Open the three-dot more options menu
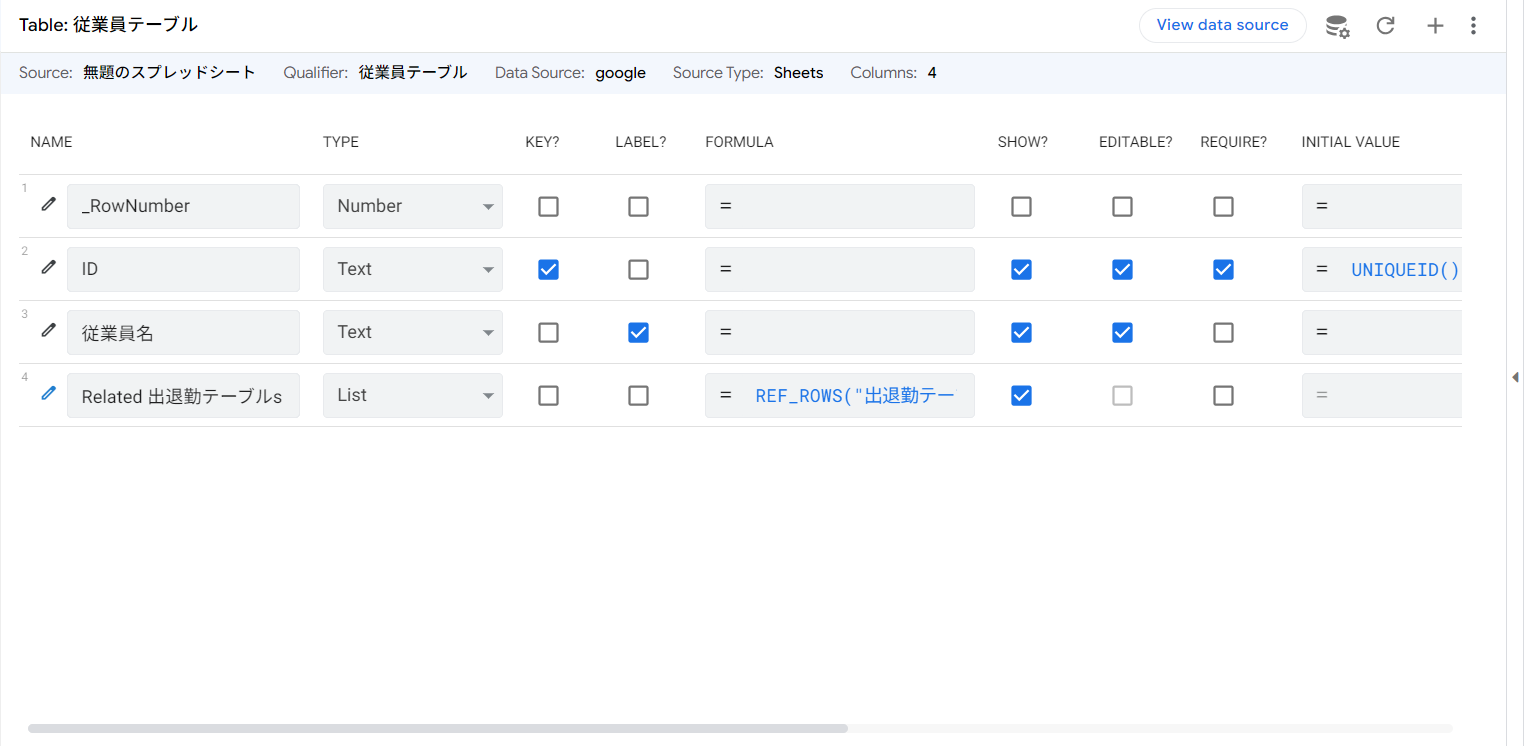1540x746 pixels. [1473, 26]
